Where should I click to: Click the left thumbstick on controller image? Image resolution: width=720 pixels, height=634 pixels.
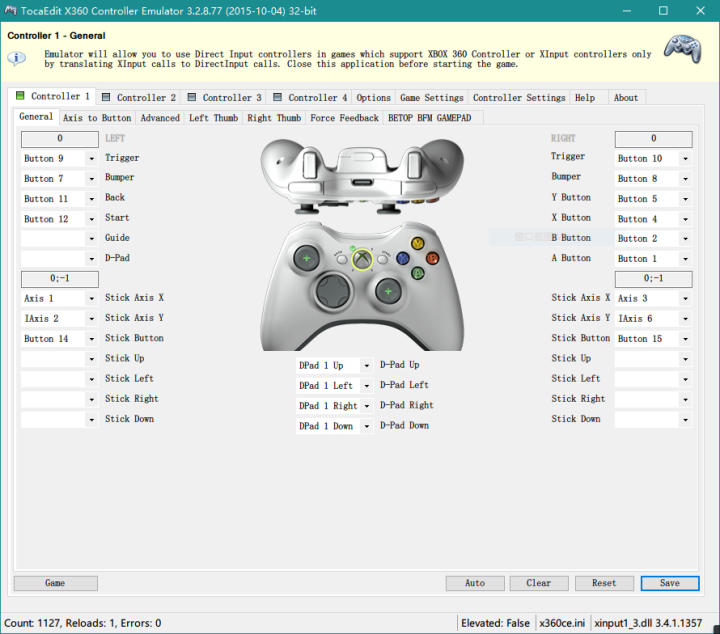[306, 258]
